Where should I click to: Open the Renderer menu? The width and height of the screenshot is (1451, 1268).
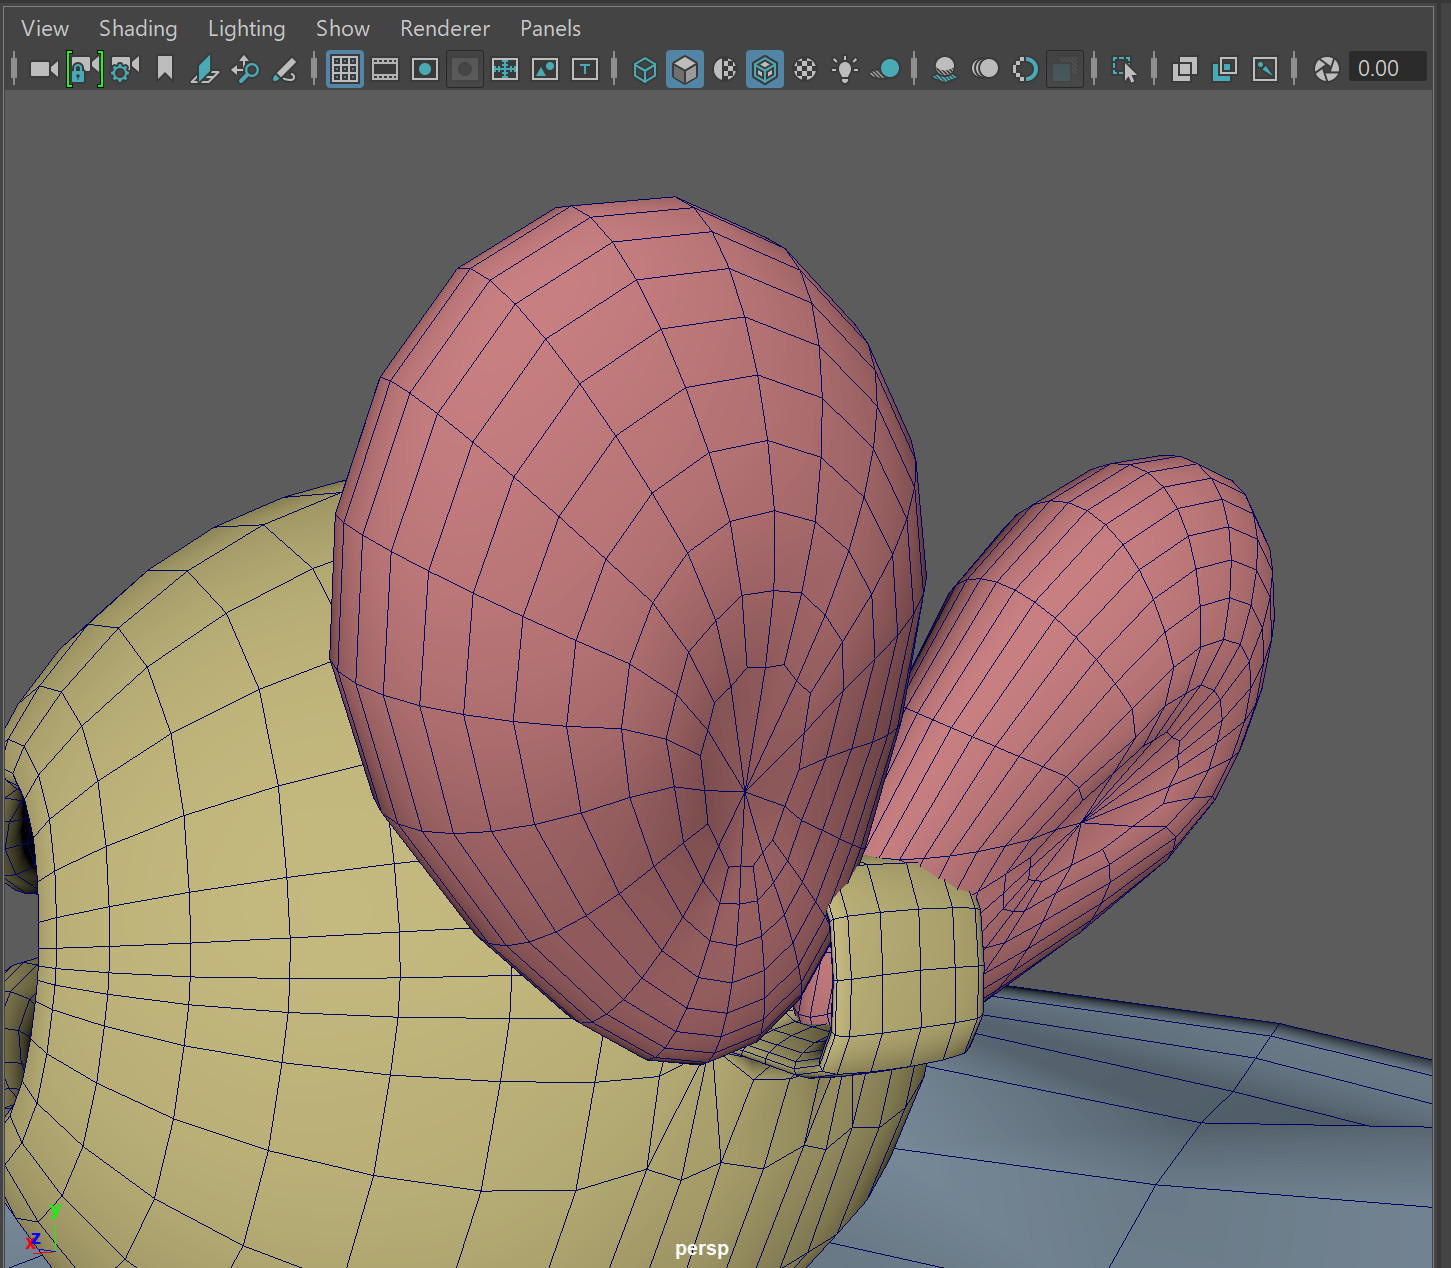(x=445, y=28)
